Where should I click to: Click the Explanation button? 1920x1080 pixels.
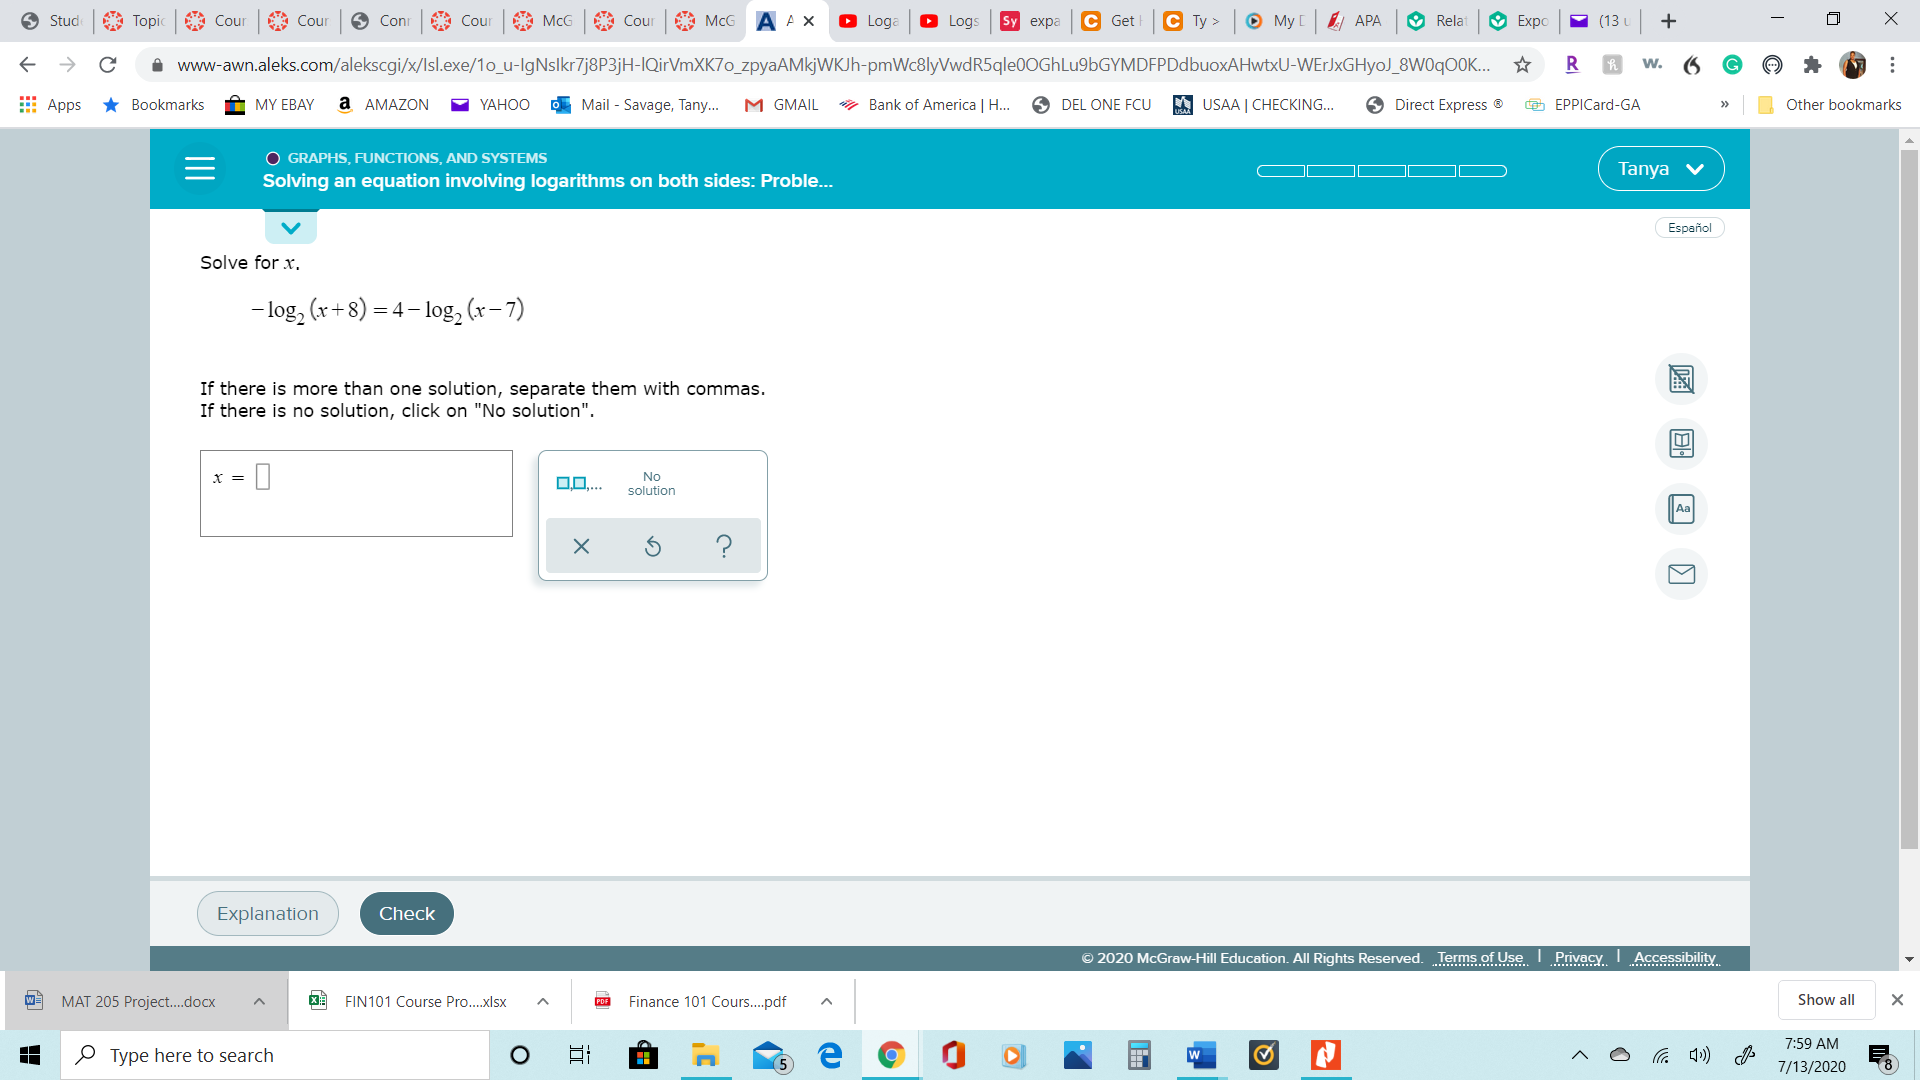(268, 913)
